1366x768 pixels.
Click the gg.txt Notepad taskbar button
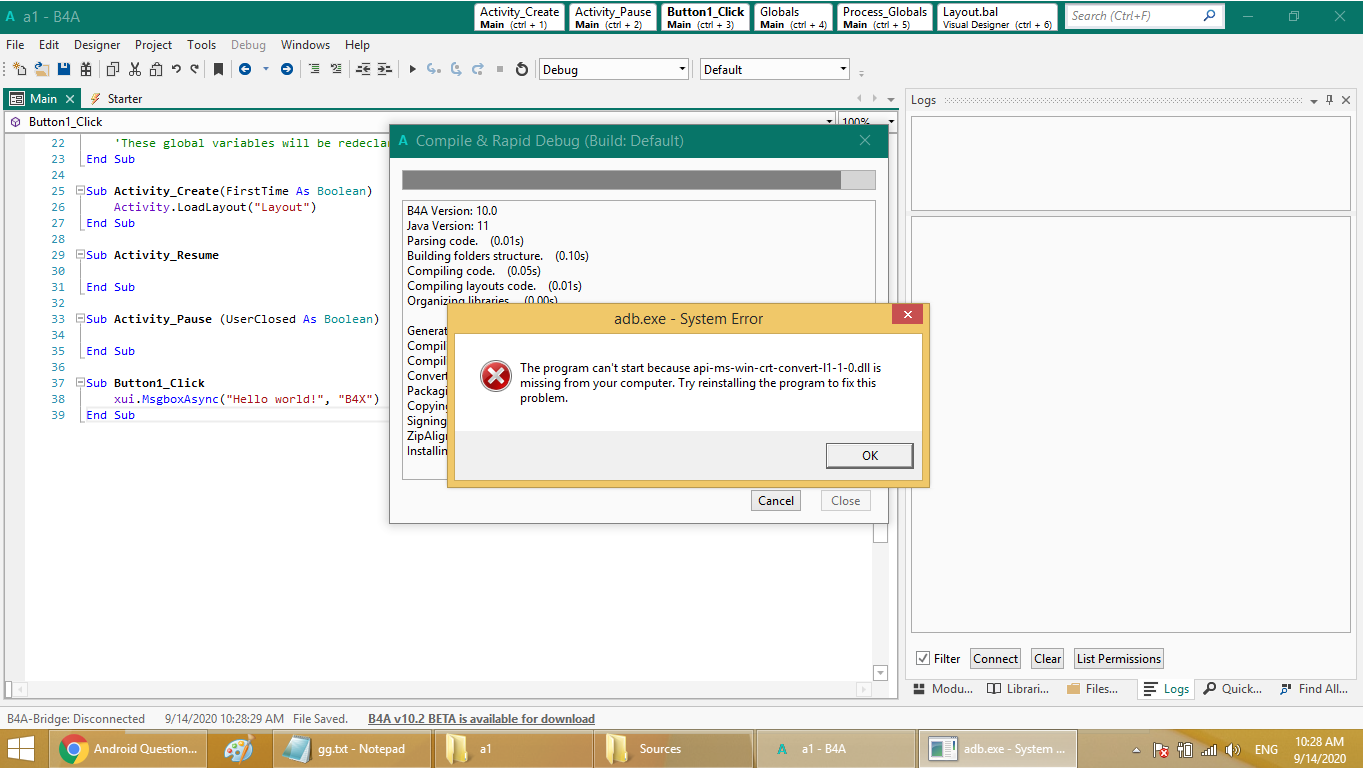click(352, 749)
